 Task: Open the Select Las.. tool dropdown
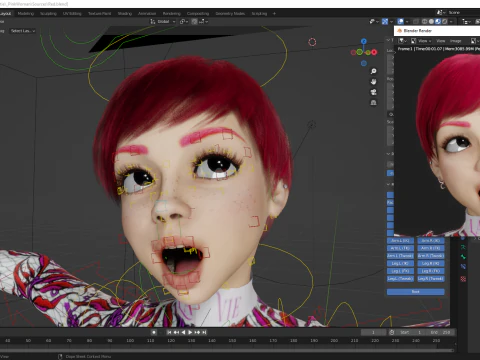(x=23, y=31)
